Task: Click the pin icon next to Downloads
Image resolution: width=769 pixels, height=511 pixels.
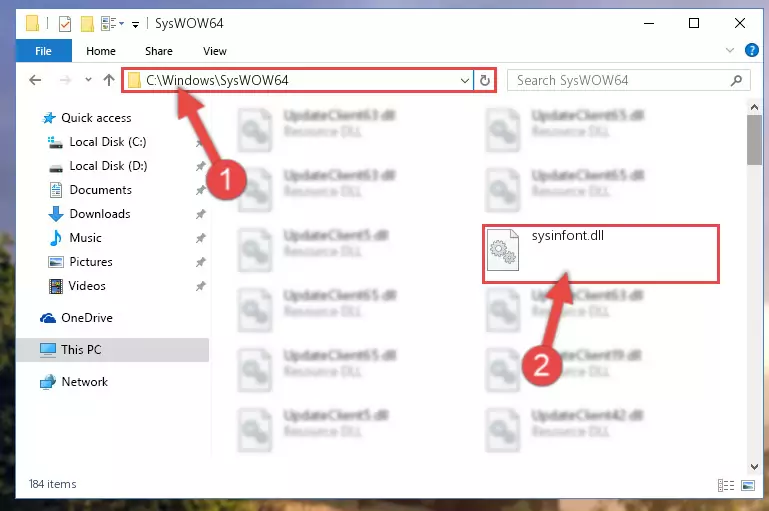Action: coord(200,214)
